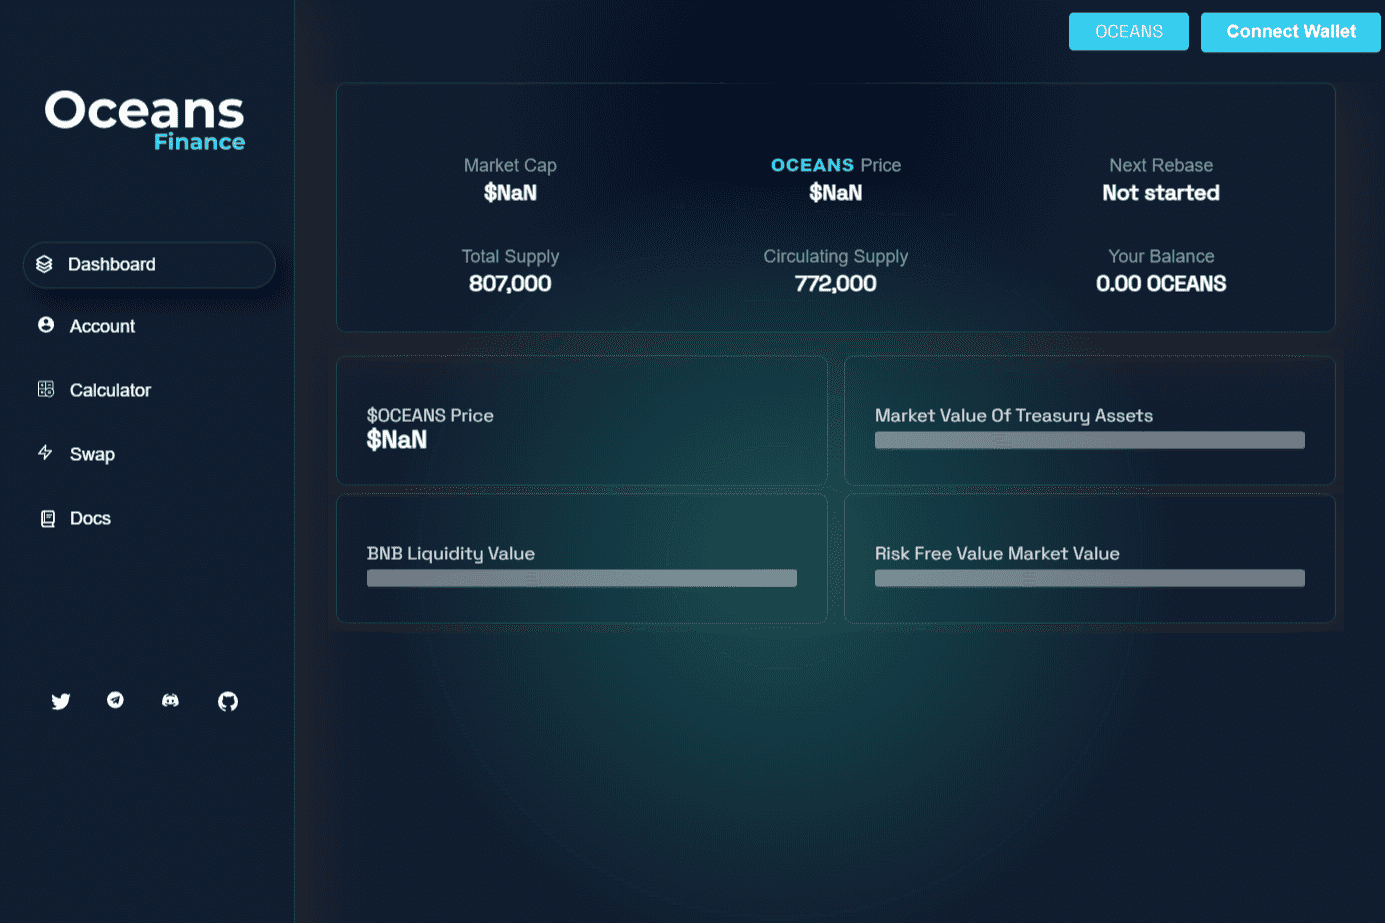Open the Telegram social link
The height and width of the screenshot is (923, 1385).
pos(116,700)
